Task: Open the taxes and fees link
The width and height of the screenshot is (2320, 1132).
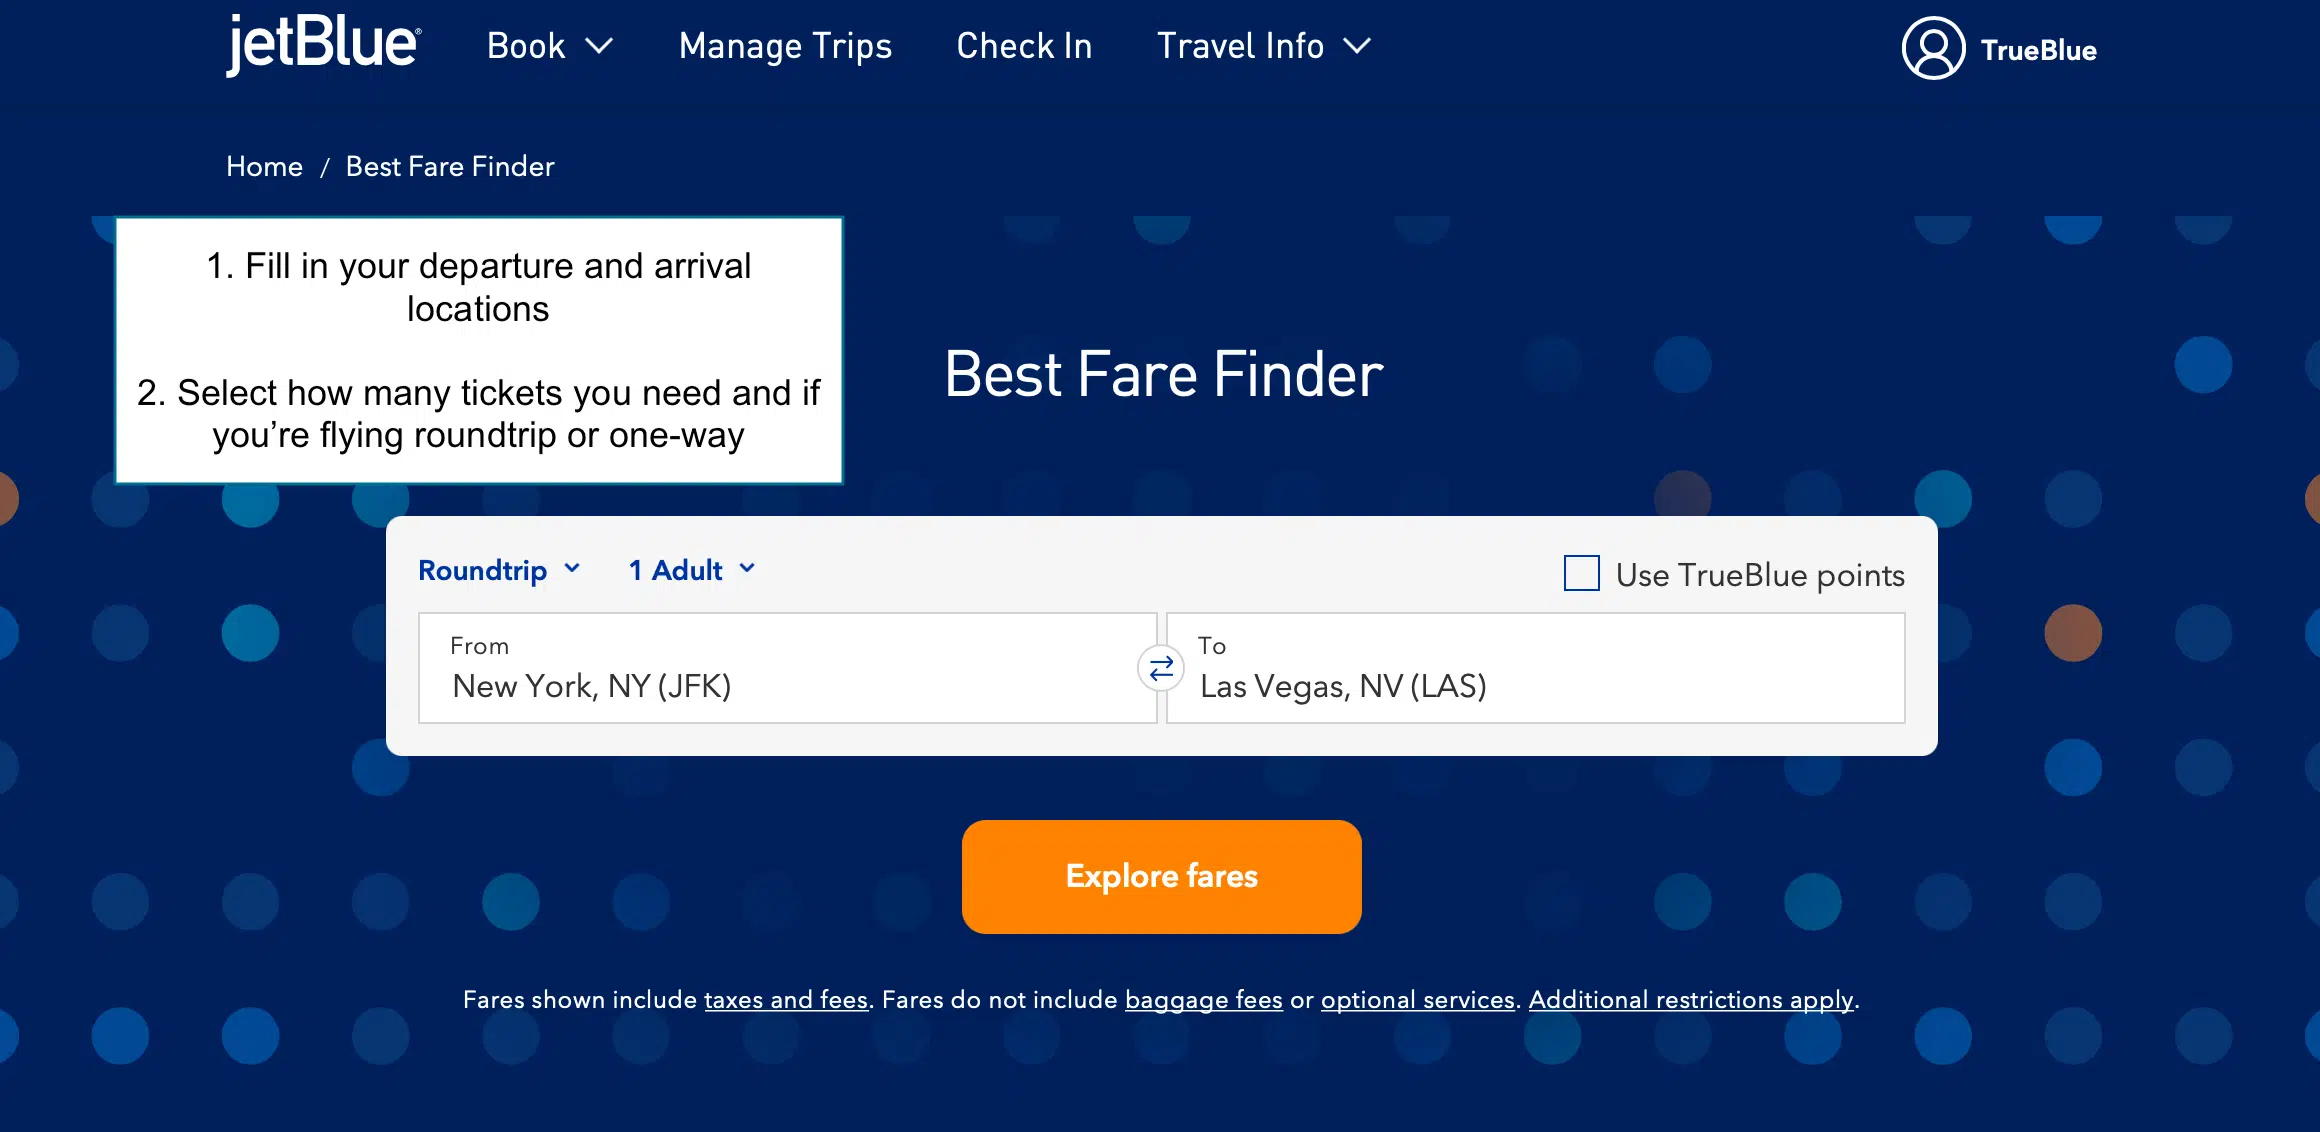Action: click(x=786, y=999)
